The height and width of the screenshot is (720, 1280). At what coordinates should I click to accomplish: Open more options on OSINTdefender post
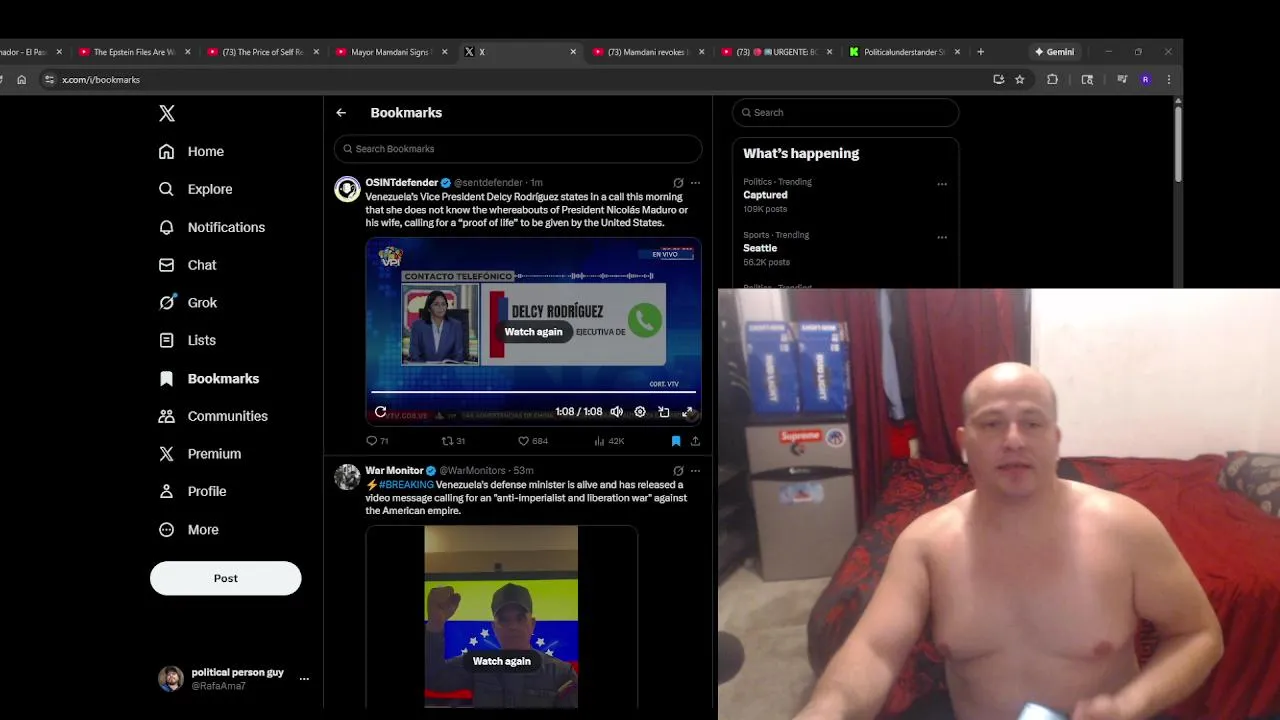(695, 183)
